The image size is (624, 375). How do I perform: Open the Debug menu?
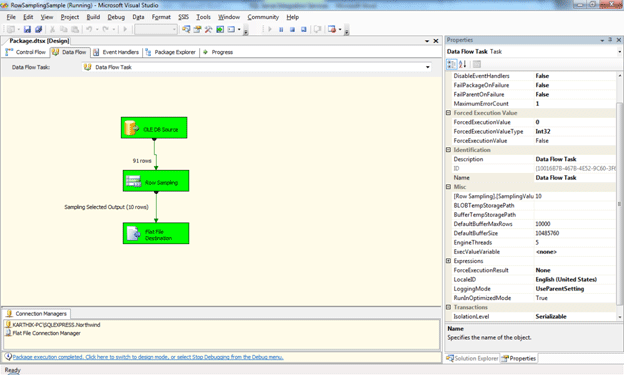tap(116, 17)
